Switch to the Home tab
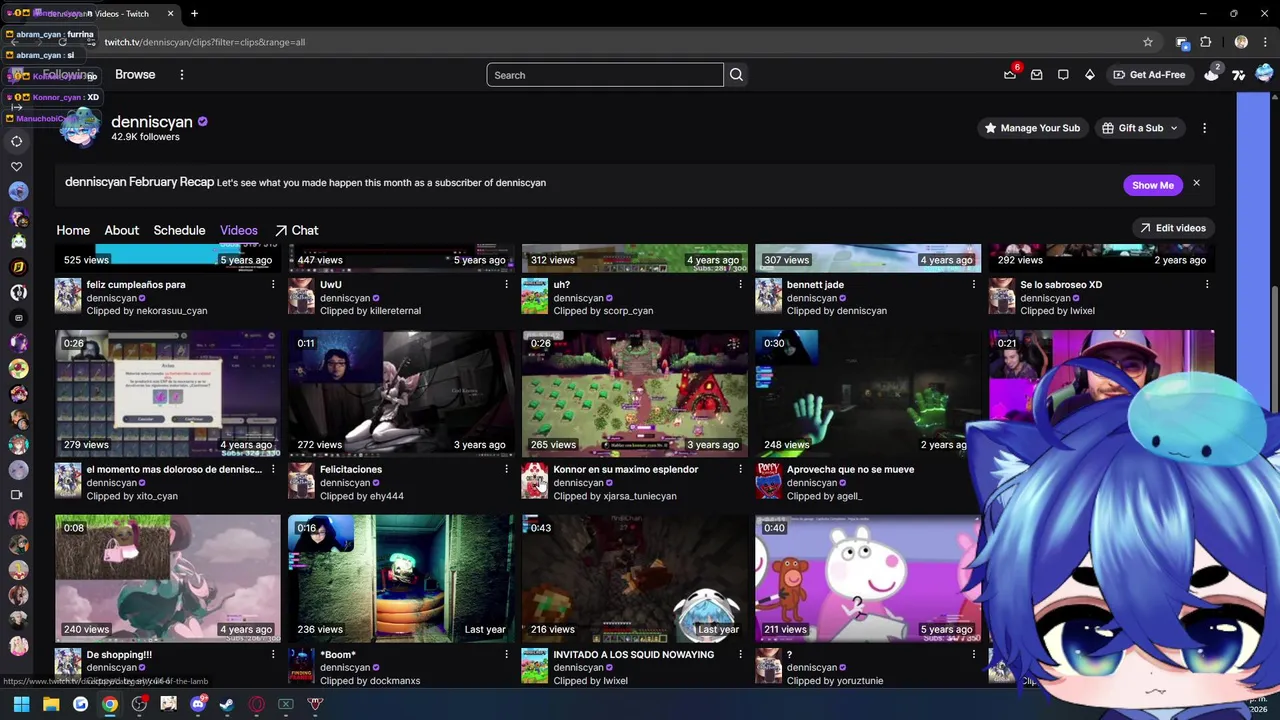The height and width of the screenshot is (720, 1280). [73, 230]
